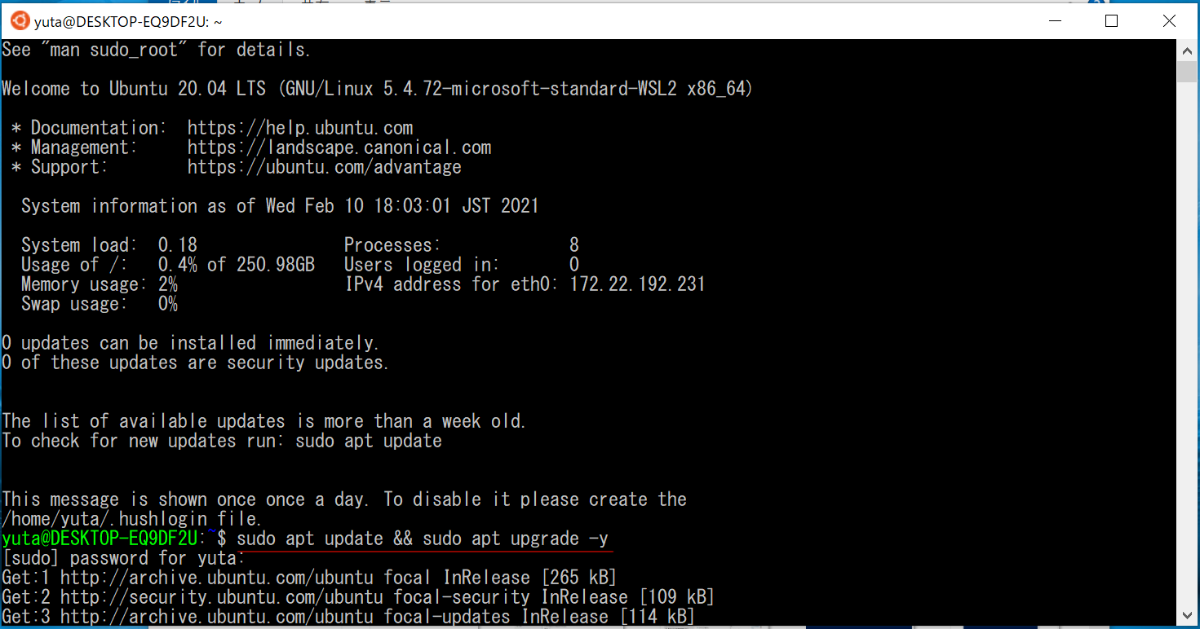The width and height of the screenshot is (1200, 629).
Task: Click '0 updates can be installed immediately' line
Action: [x=190, y=343]
